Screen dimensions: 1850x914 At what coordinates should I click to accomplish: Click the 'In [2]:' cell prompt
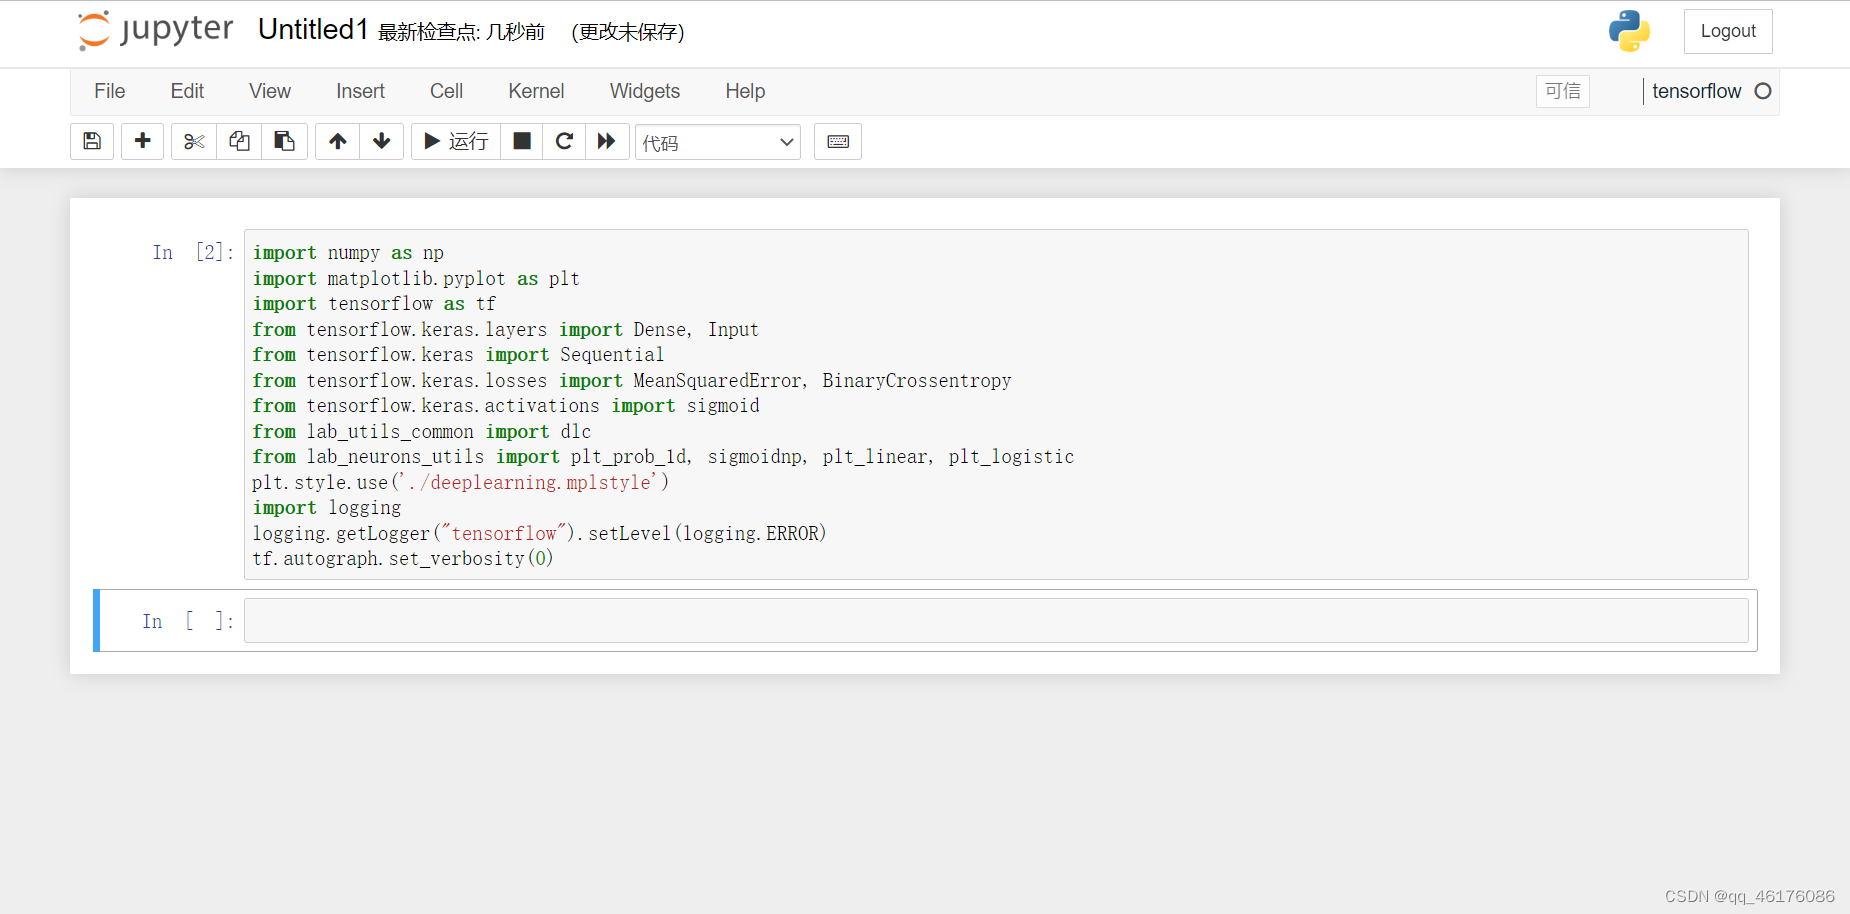click(193, 252)
